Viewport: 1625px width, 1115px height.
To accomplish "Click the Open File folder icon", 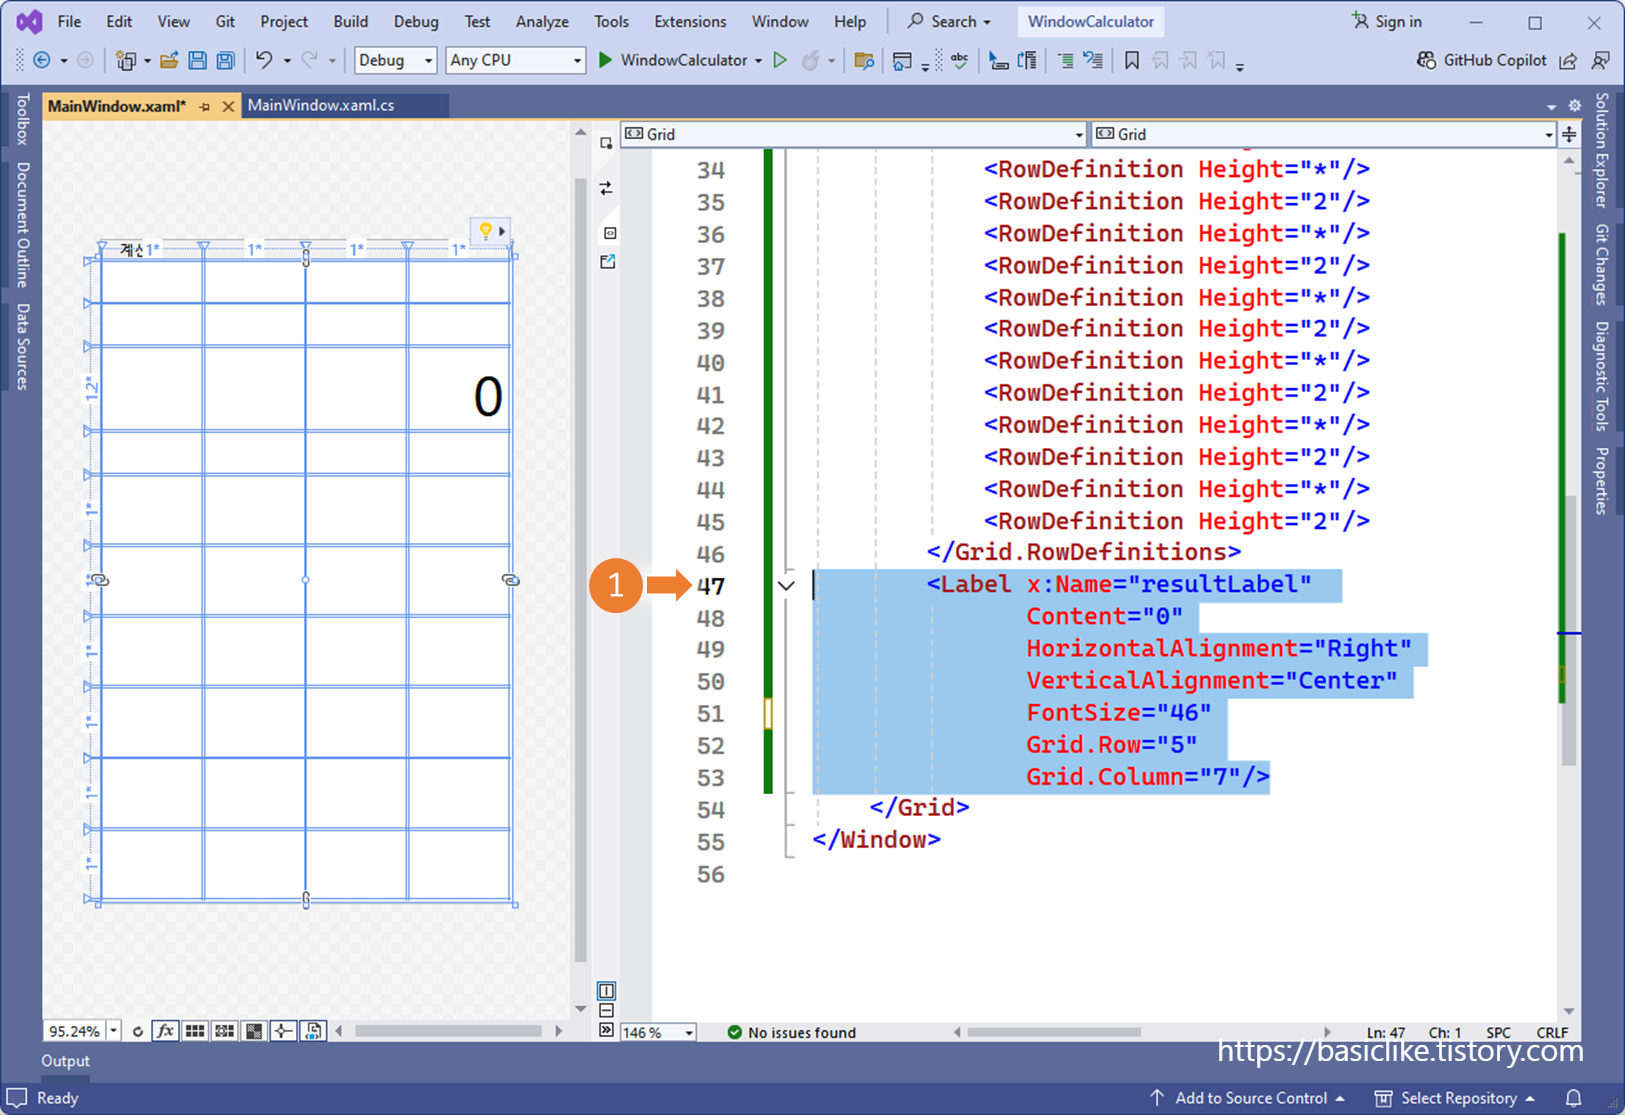I will tap(169, 61).
